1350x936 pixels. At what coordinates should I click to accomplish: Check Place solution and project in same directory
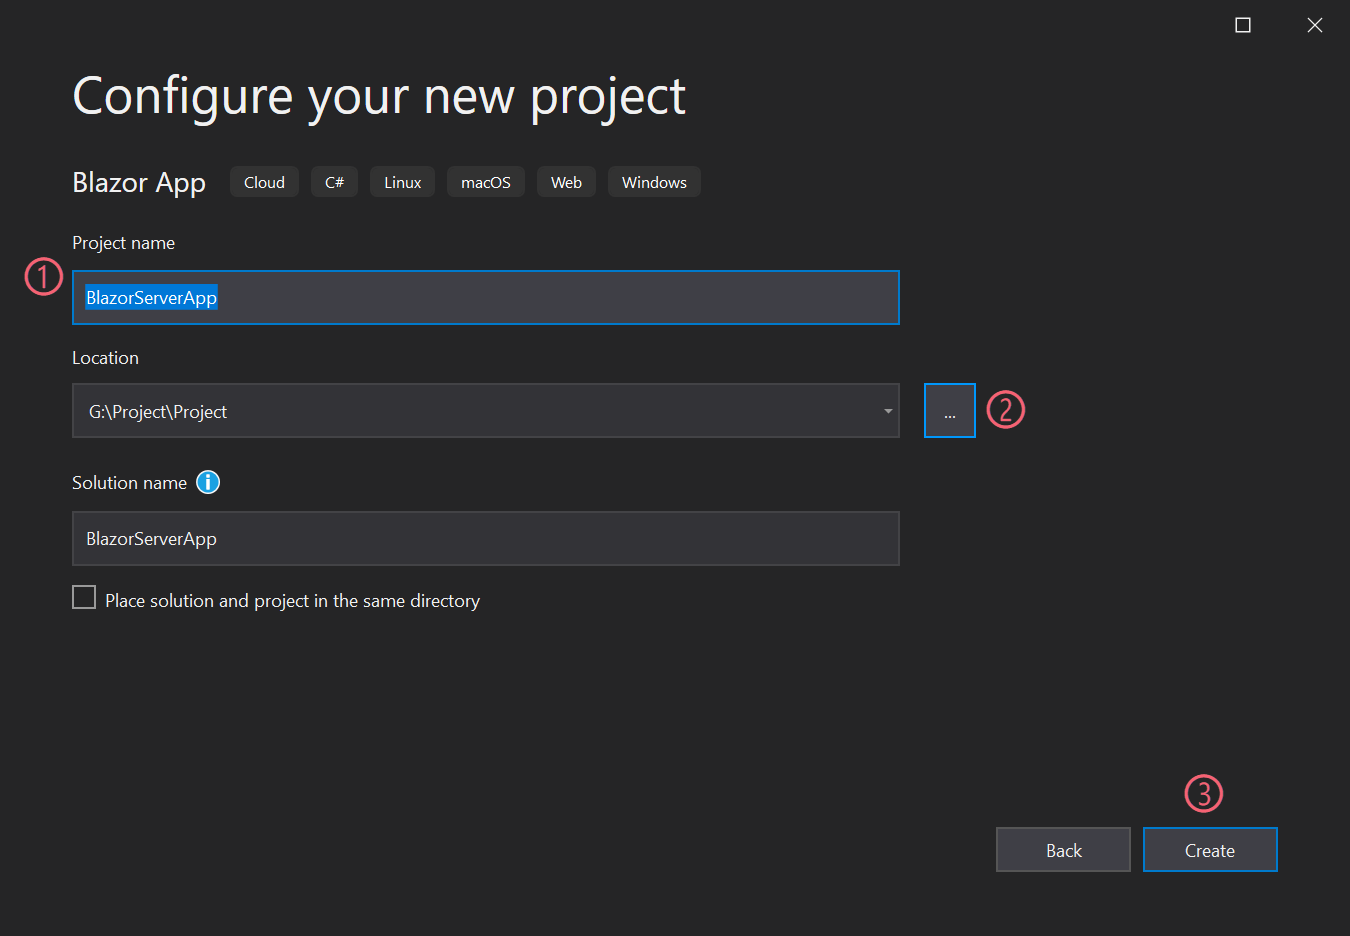(x=84, y=598)
